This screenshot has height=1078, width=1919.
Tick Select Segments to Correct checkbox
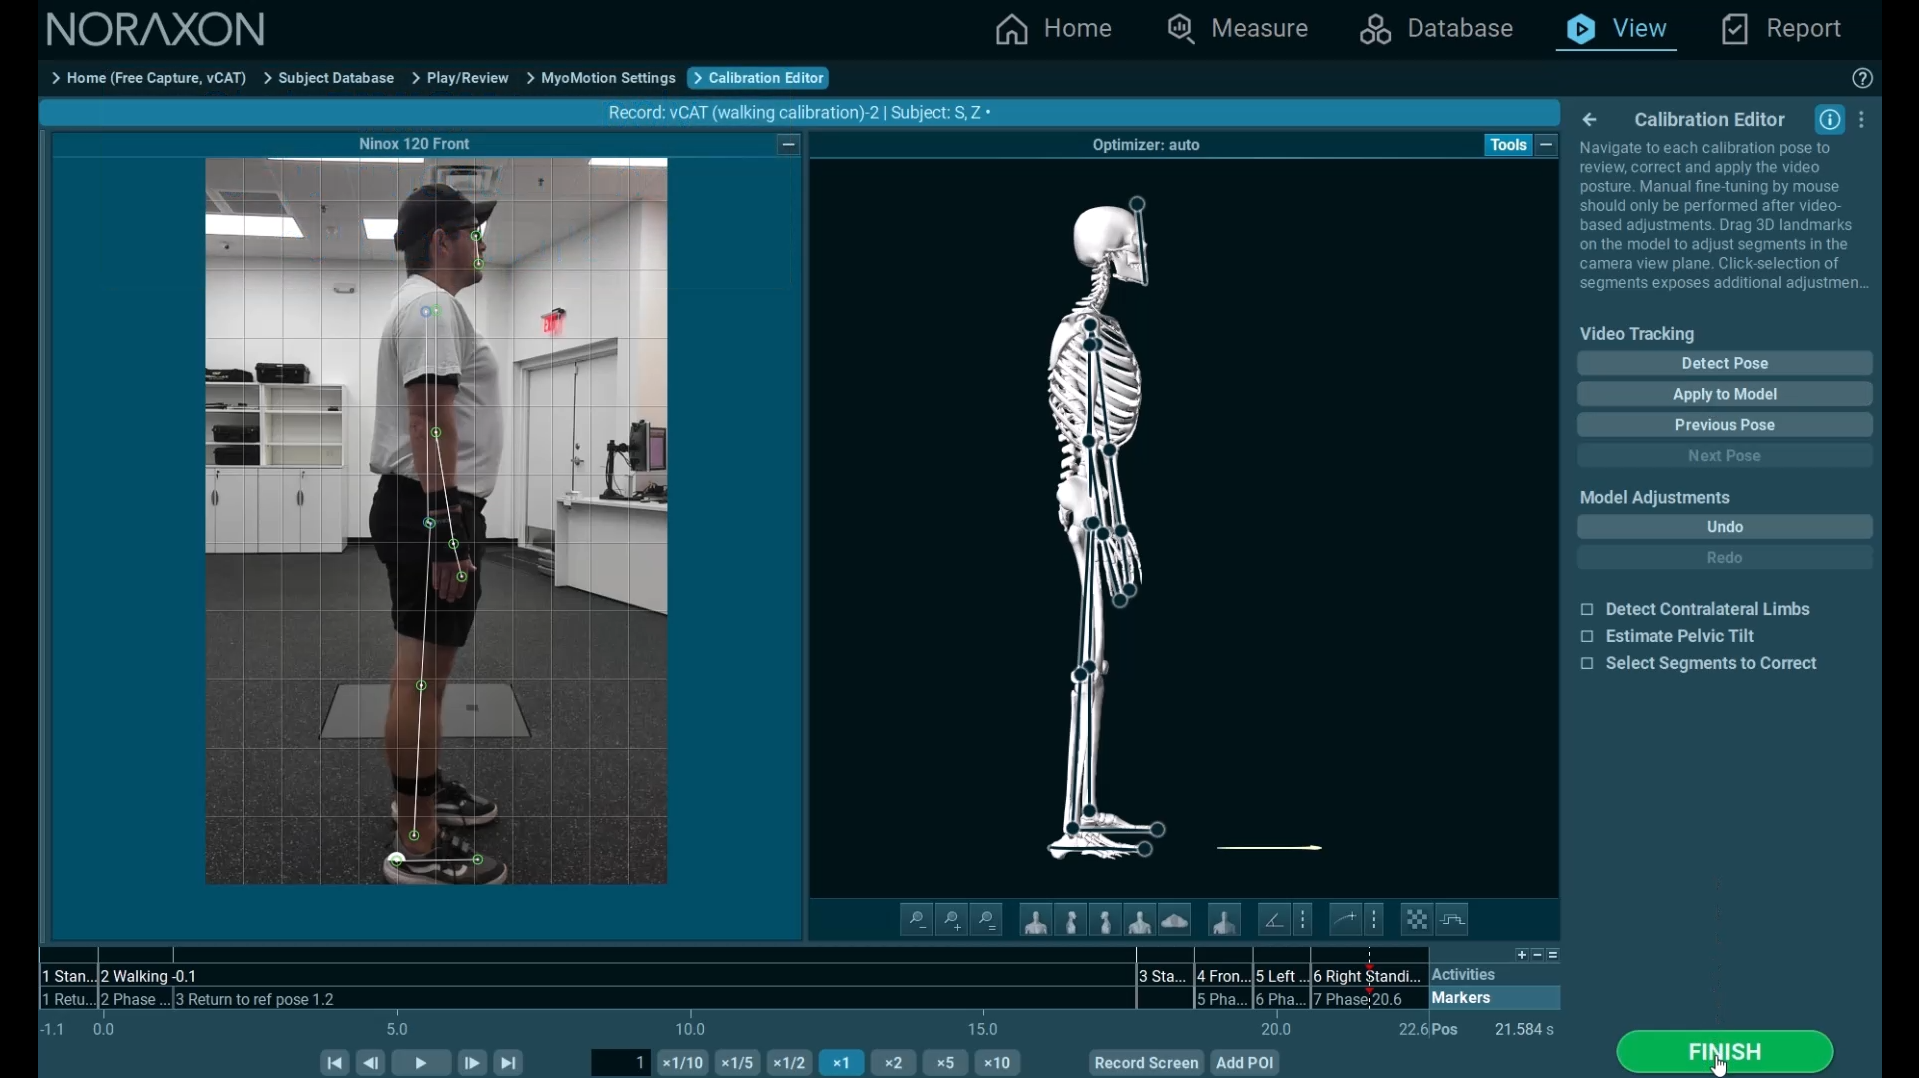click(x=1587, y=664)
